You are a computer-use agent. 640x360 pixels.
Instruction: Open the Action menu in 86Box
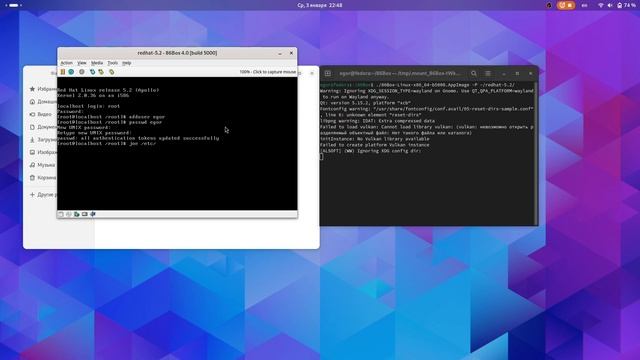point(66,63)
